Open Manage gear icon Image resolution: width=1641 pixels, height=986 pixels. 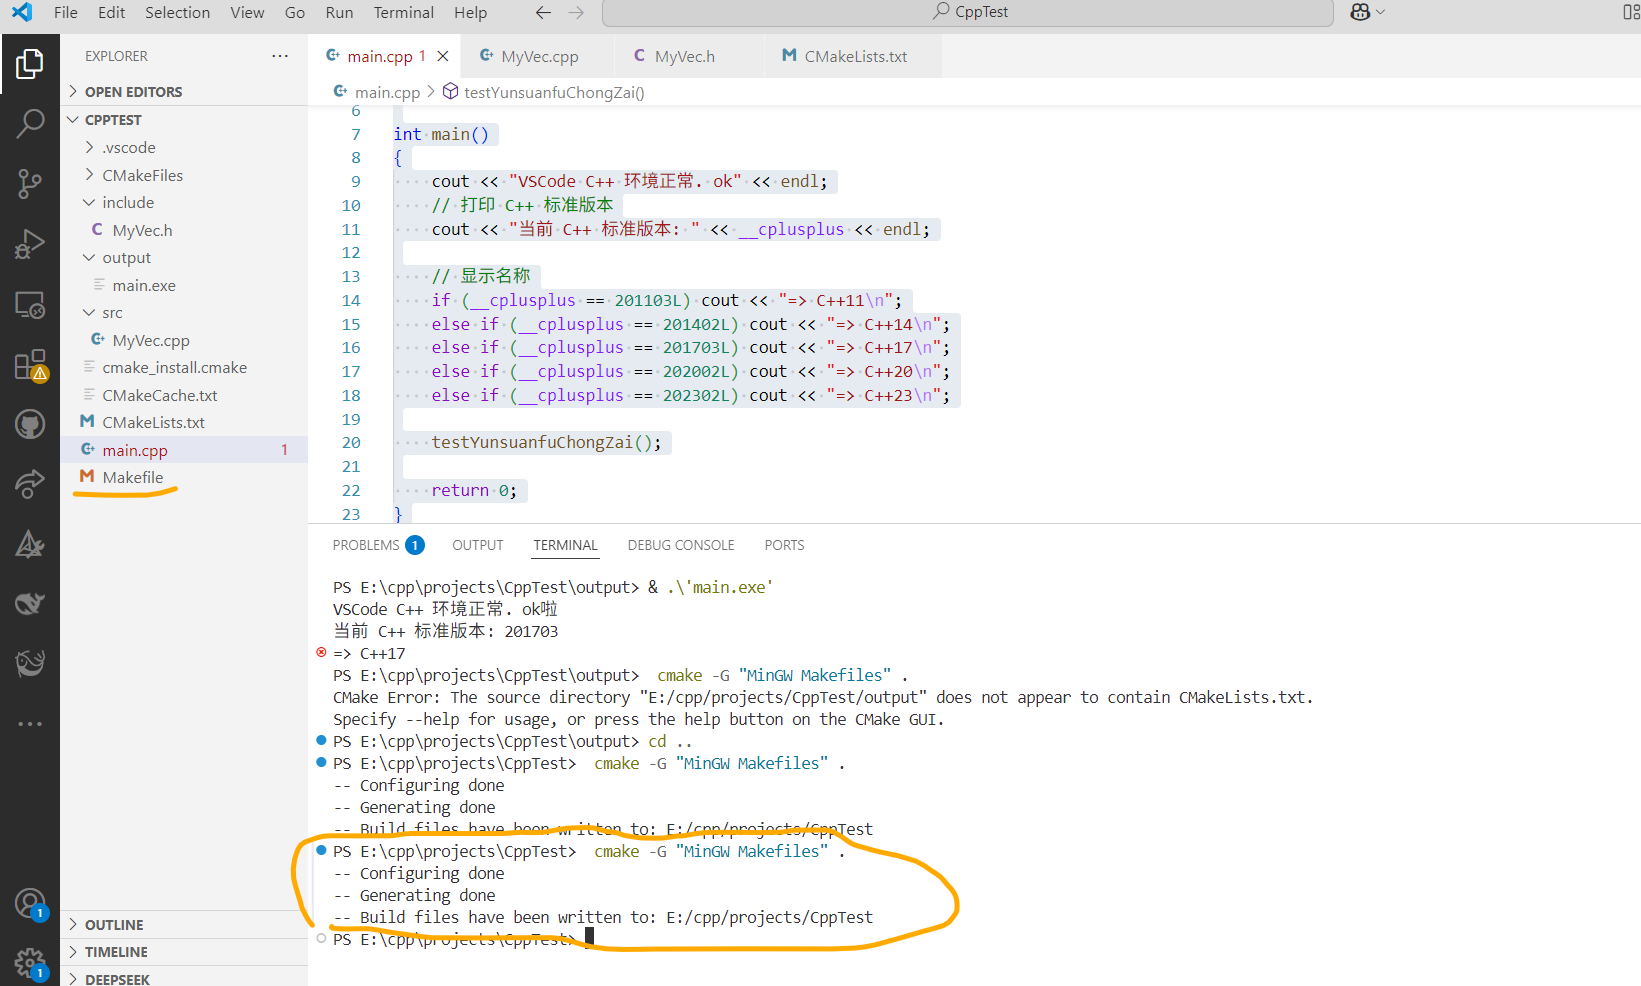[x=30, y=964]
